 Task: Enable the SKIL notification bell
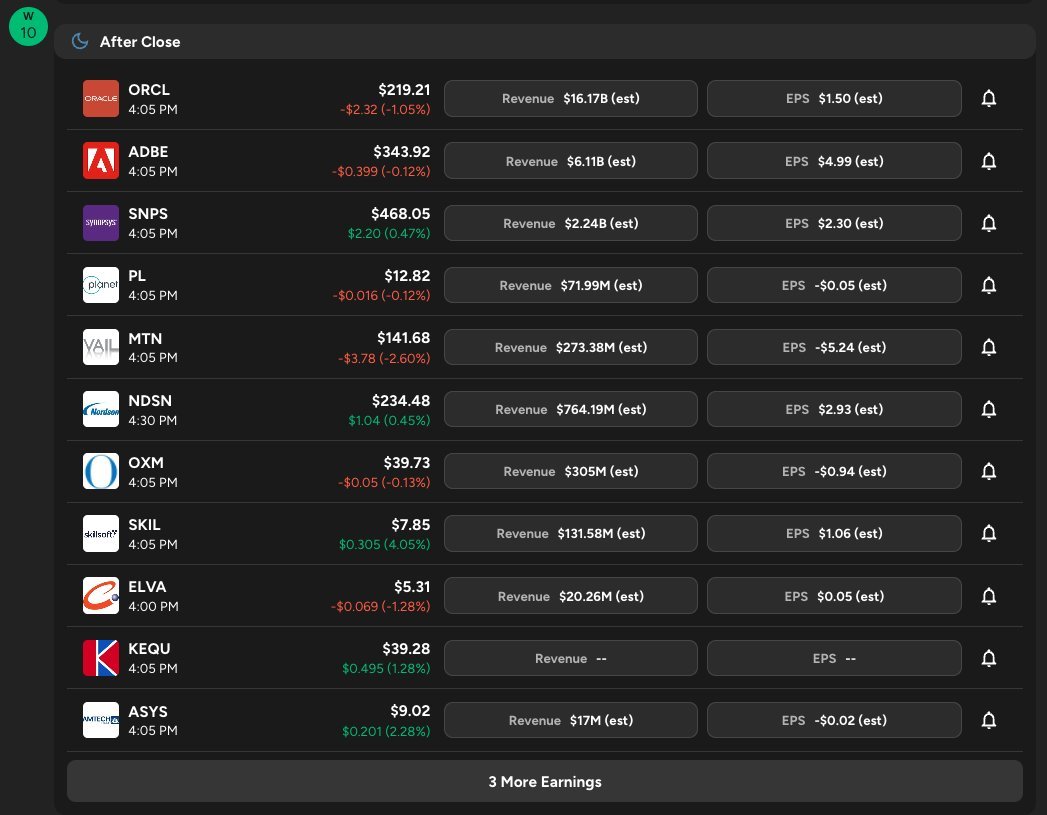click(989, 533)
